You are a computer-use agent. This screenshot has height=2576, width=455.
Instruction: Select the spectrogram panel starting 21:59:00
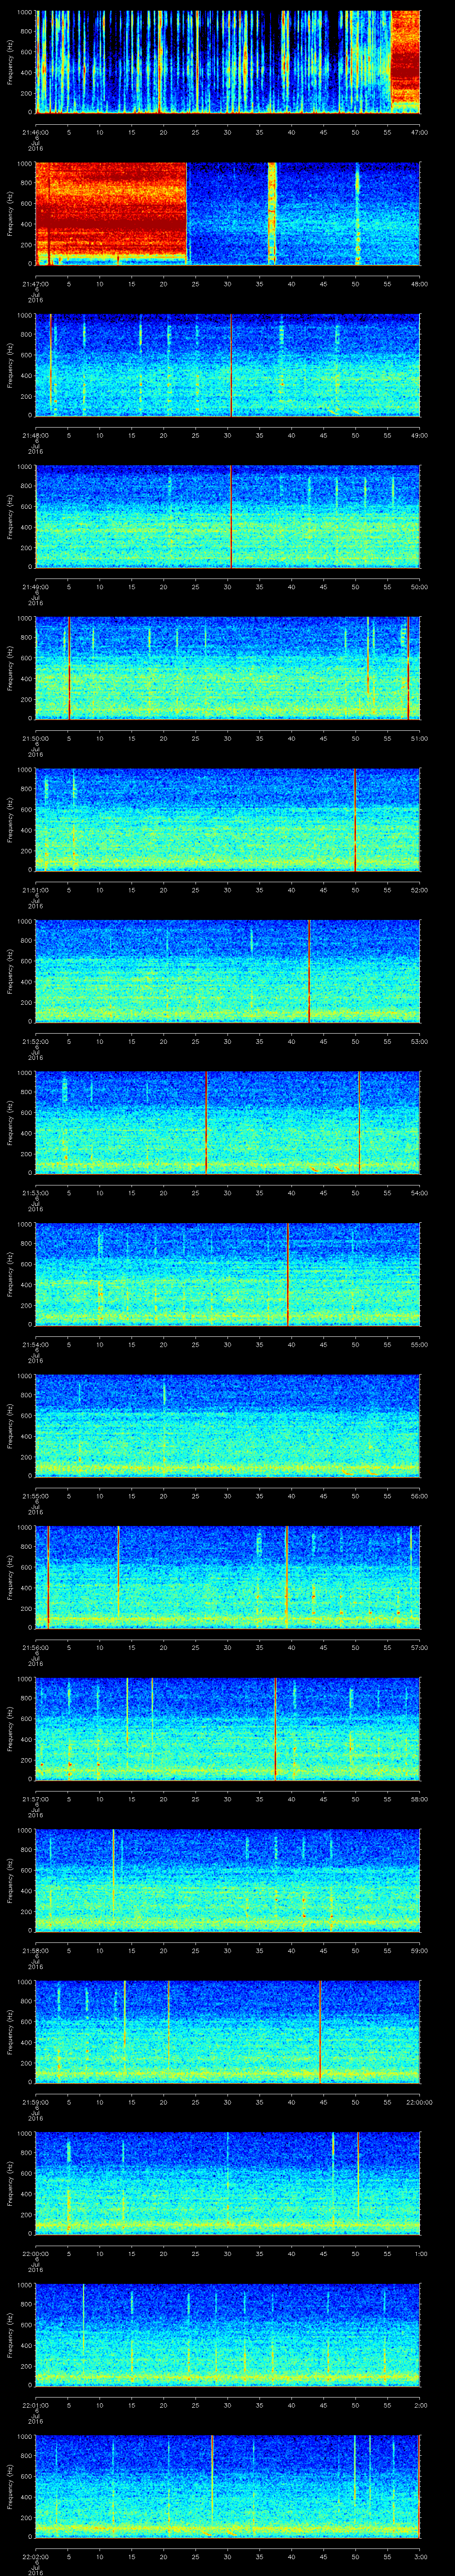coord(228,2033)
